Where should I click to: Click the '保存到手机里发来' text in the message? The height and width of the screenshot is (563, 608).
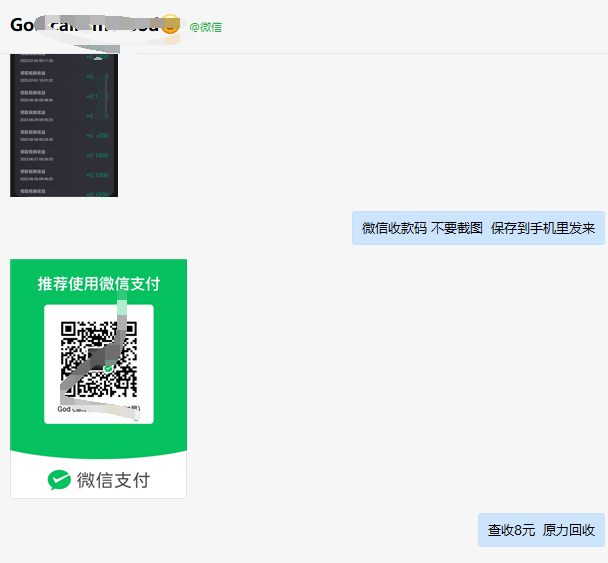click(x=543, y=228)
